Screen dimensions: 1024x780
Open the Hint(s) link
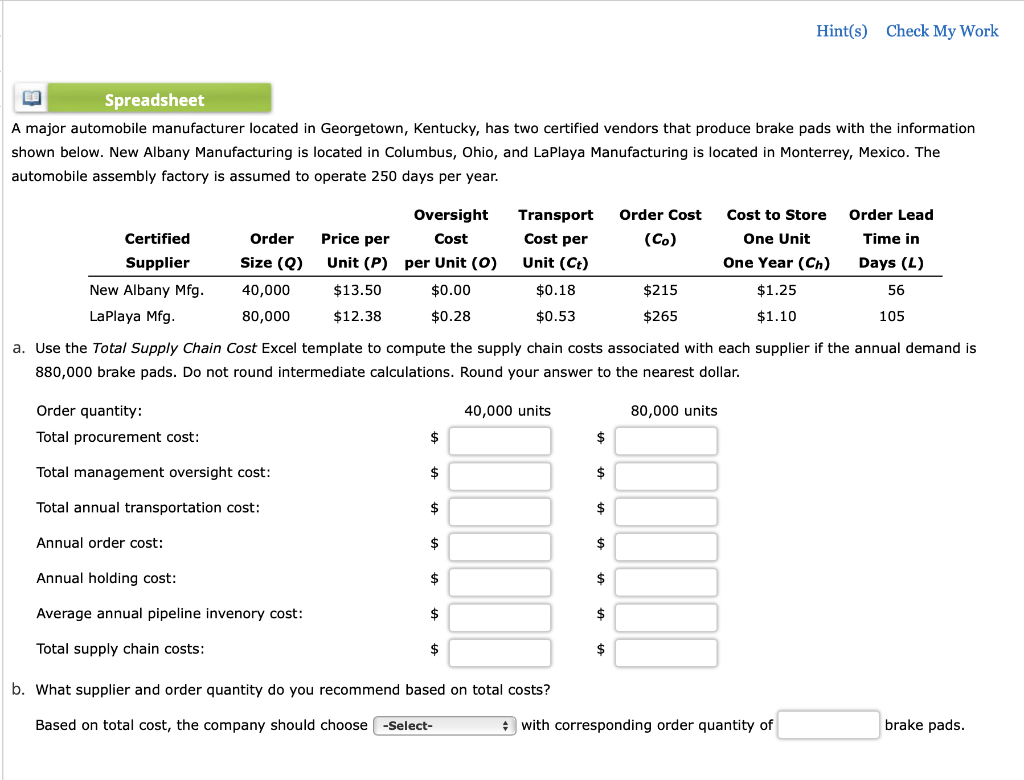[841, 31]
